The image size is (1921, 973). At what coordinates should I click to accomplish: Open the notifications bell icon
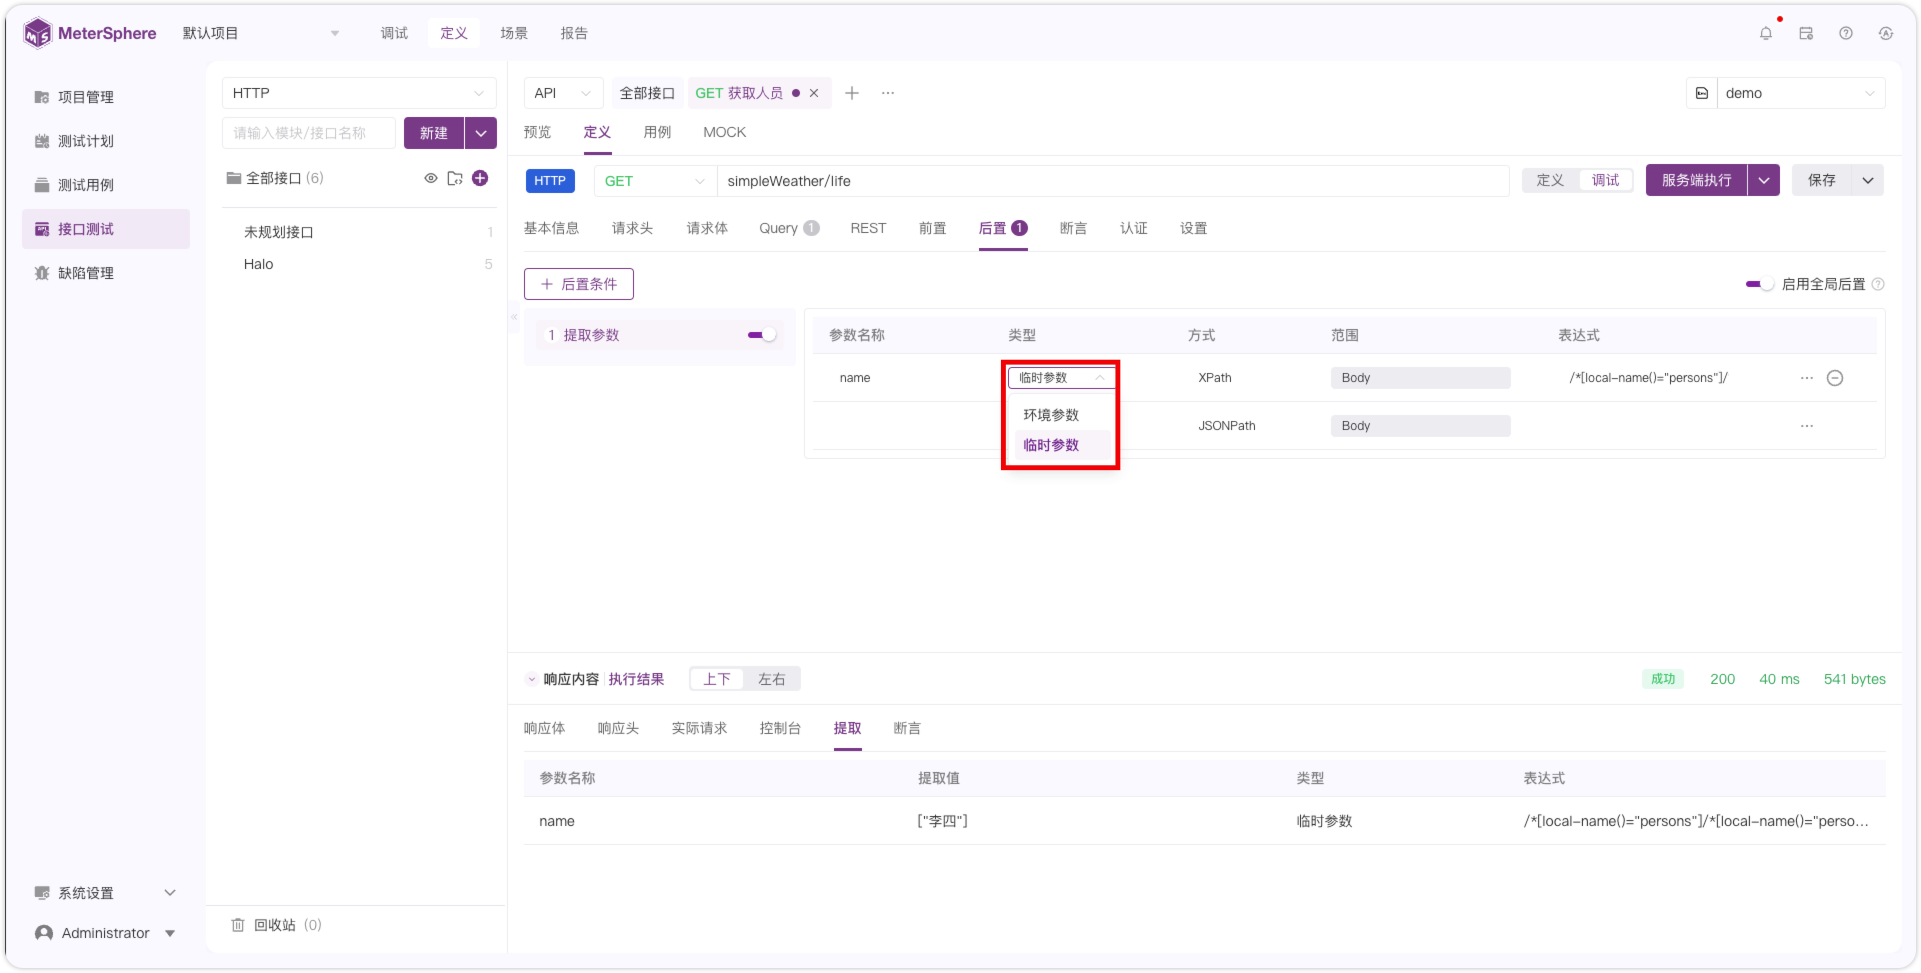click(x=1766, y=33)
